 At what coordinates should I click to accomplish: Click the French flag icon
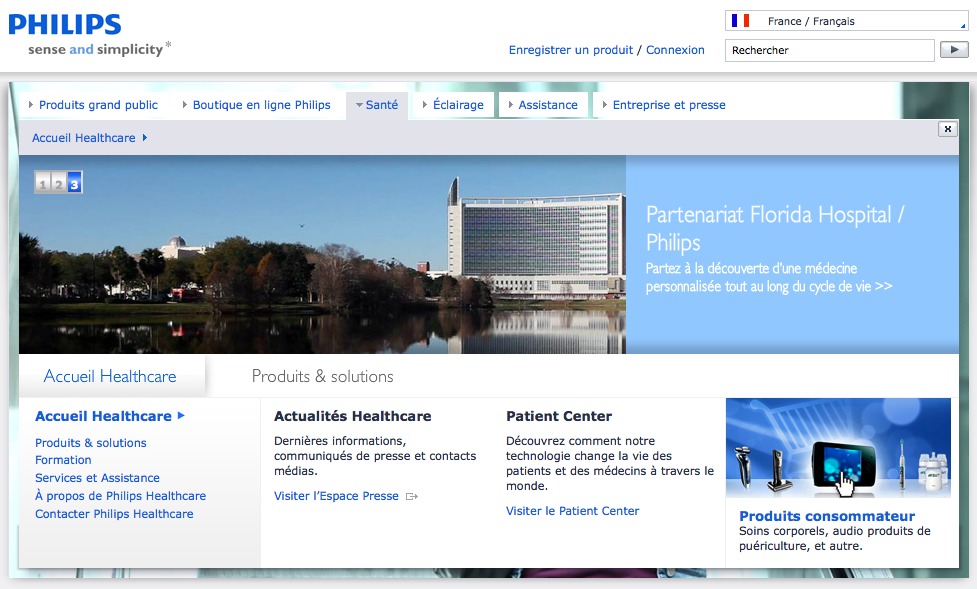point(740,21)
